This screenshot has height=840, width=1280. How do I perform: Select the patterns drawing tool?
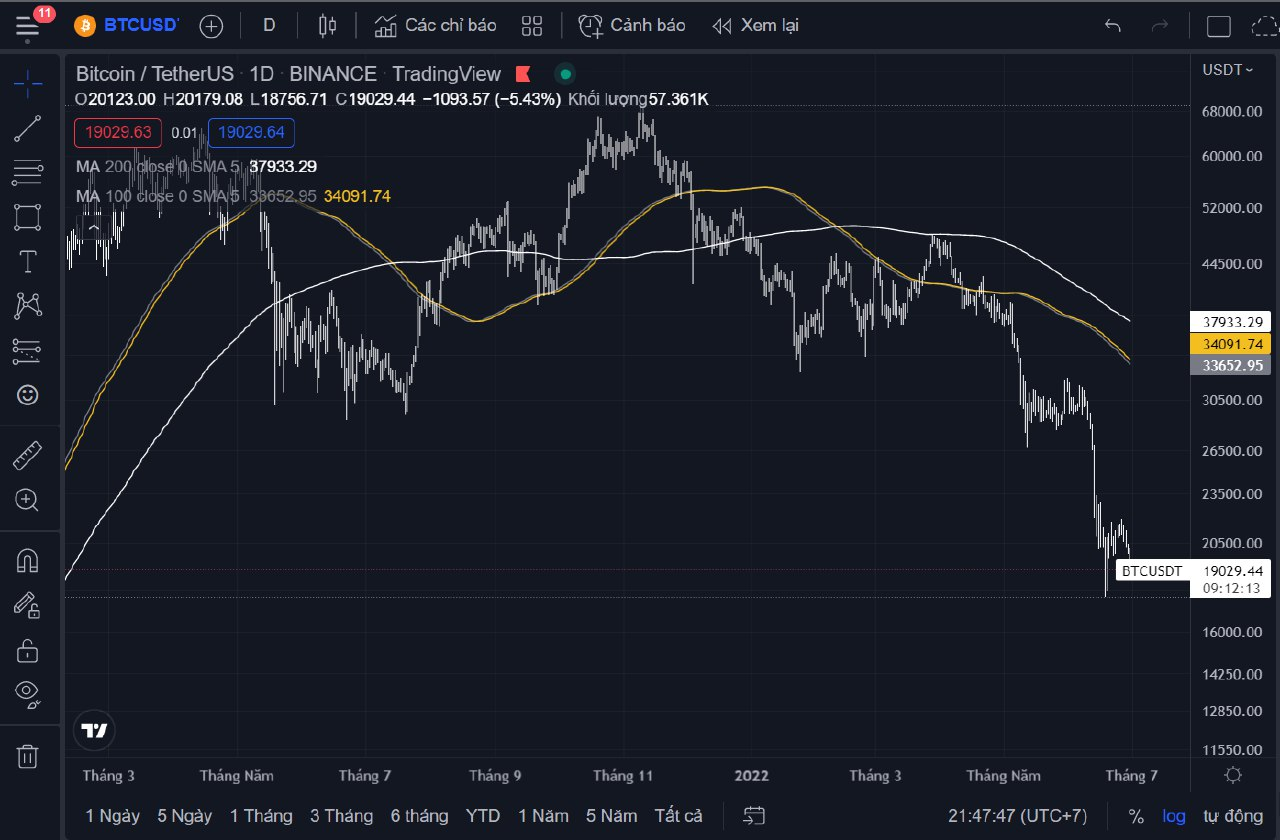point(28,306)
